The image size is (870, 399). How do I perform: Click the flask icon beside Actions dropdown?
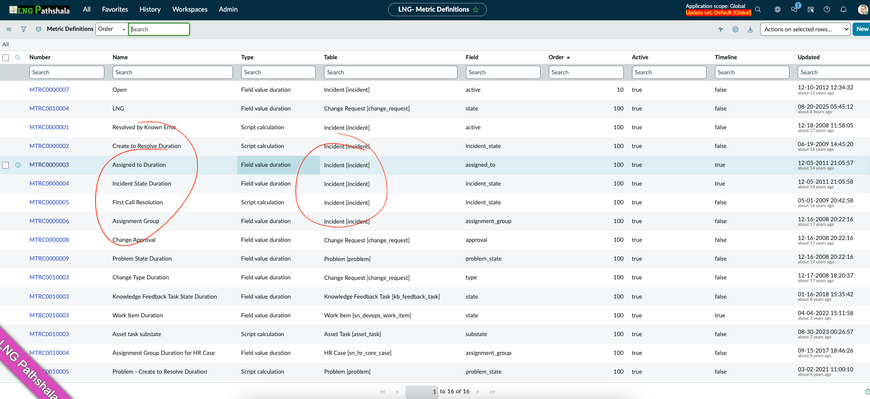click(750, 29)
